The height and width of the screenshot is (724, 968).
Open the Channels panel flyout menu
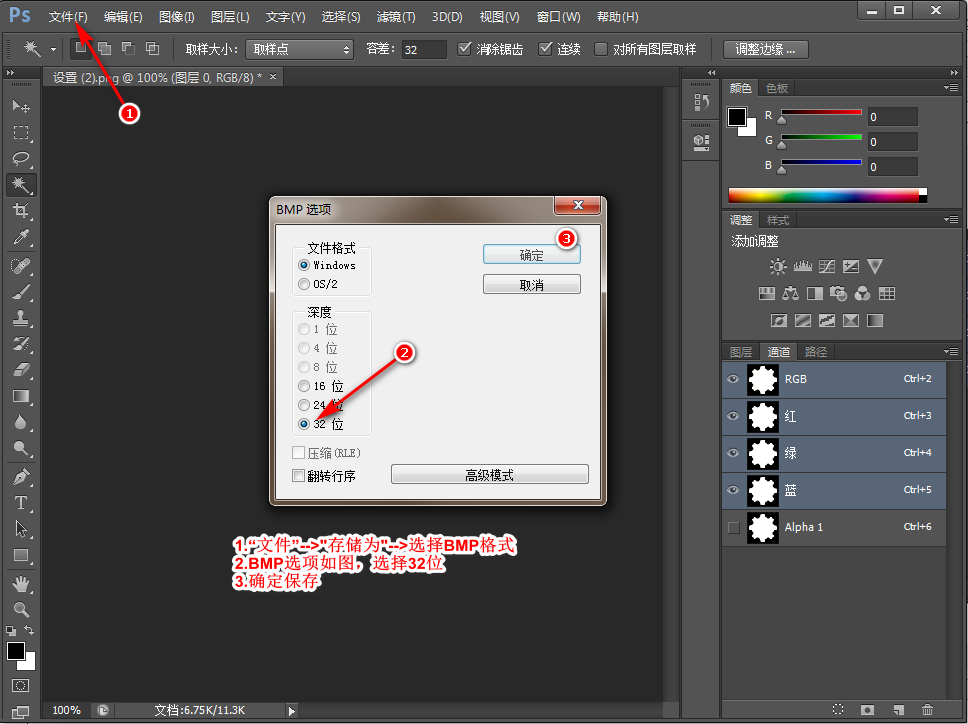pyautogui.click(x=951, y=351)
